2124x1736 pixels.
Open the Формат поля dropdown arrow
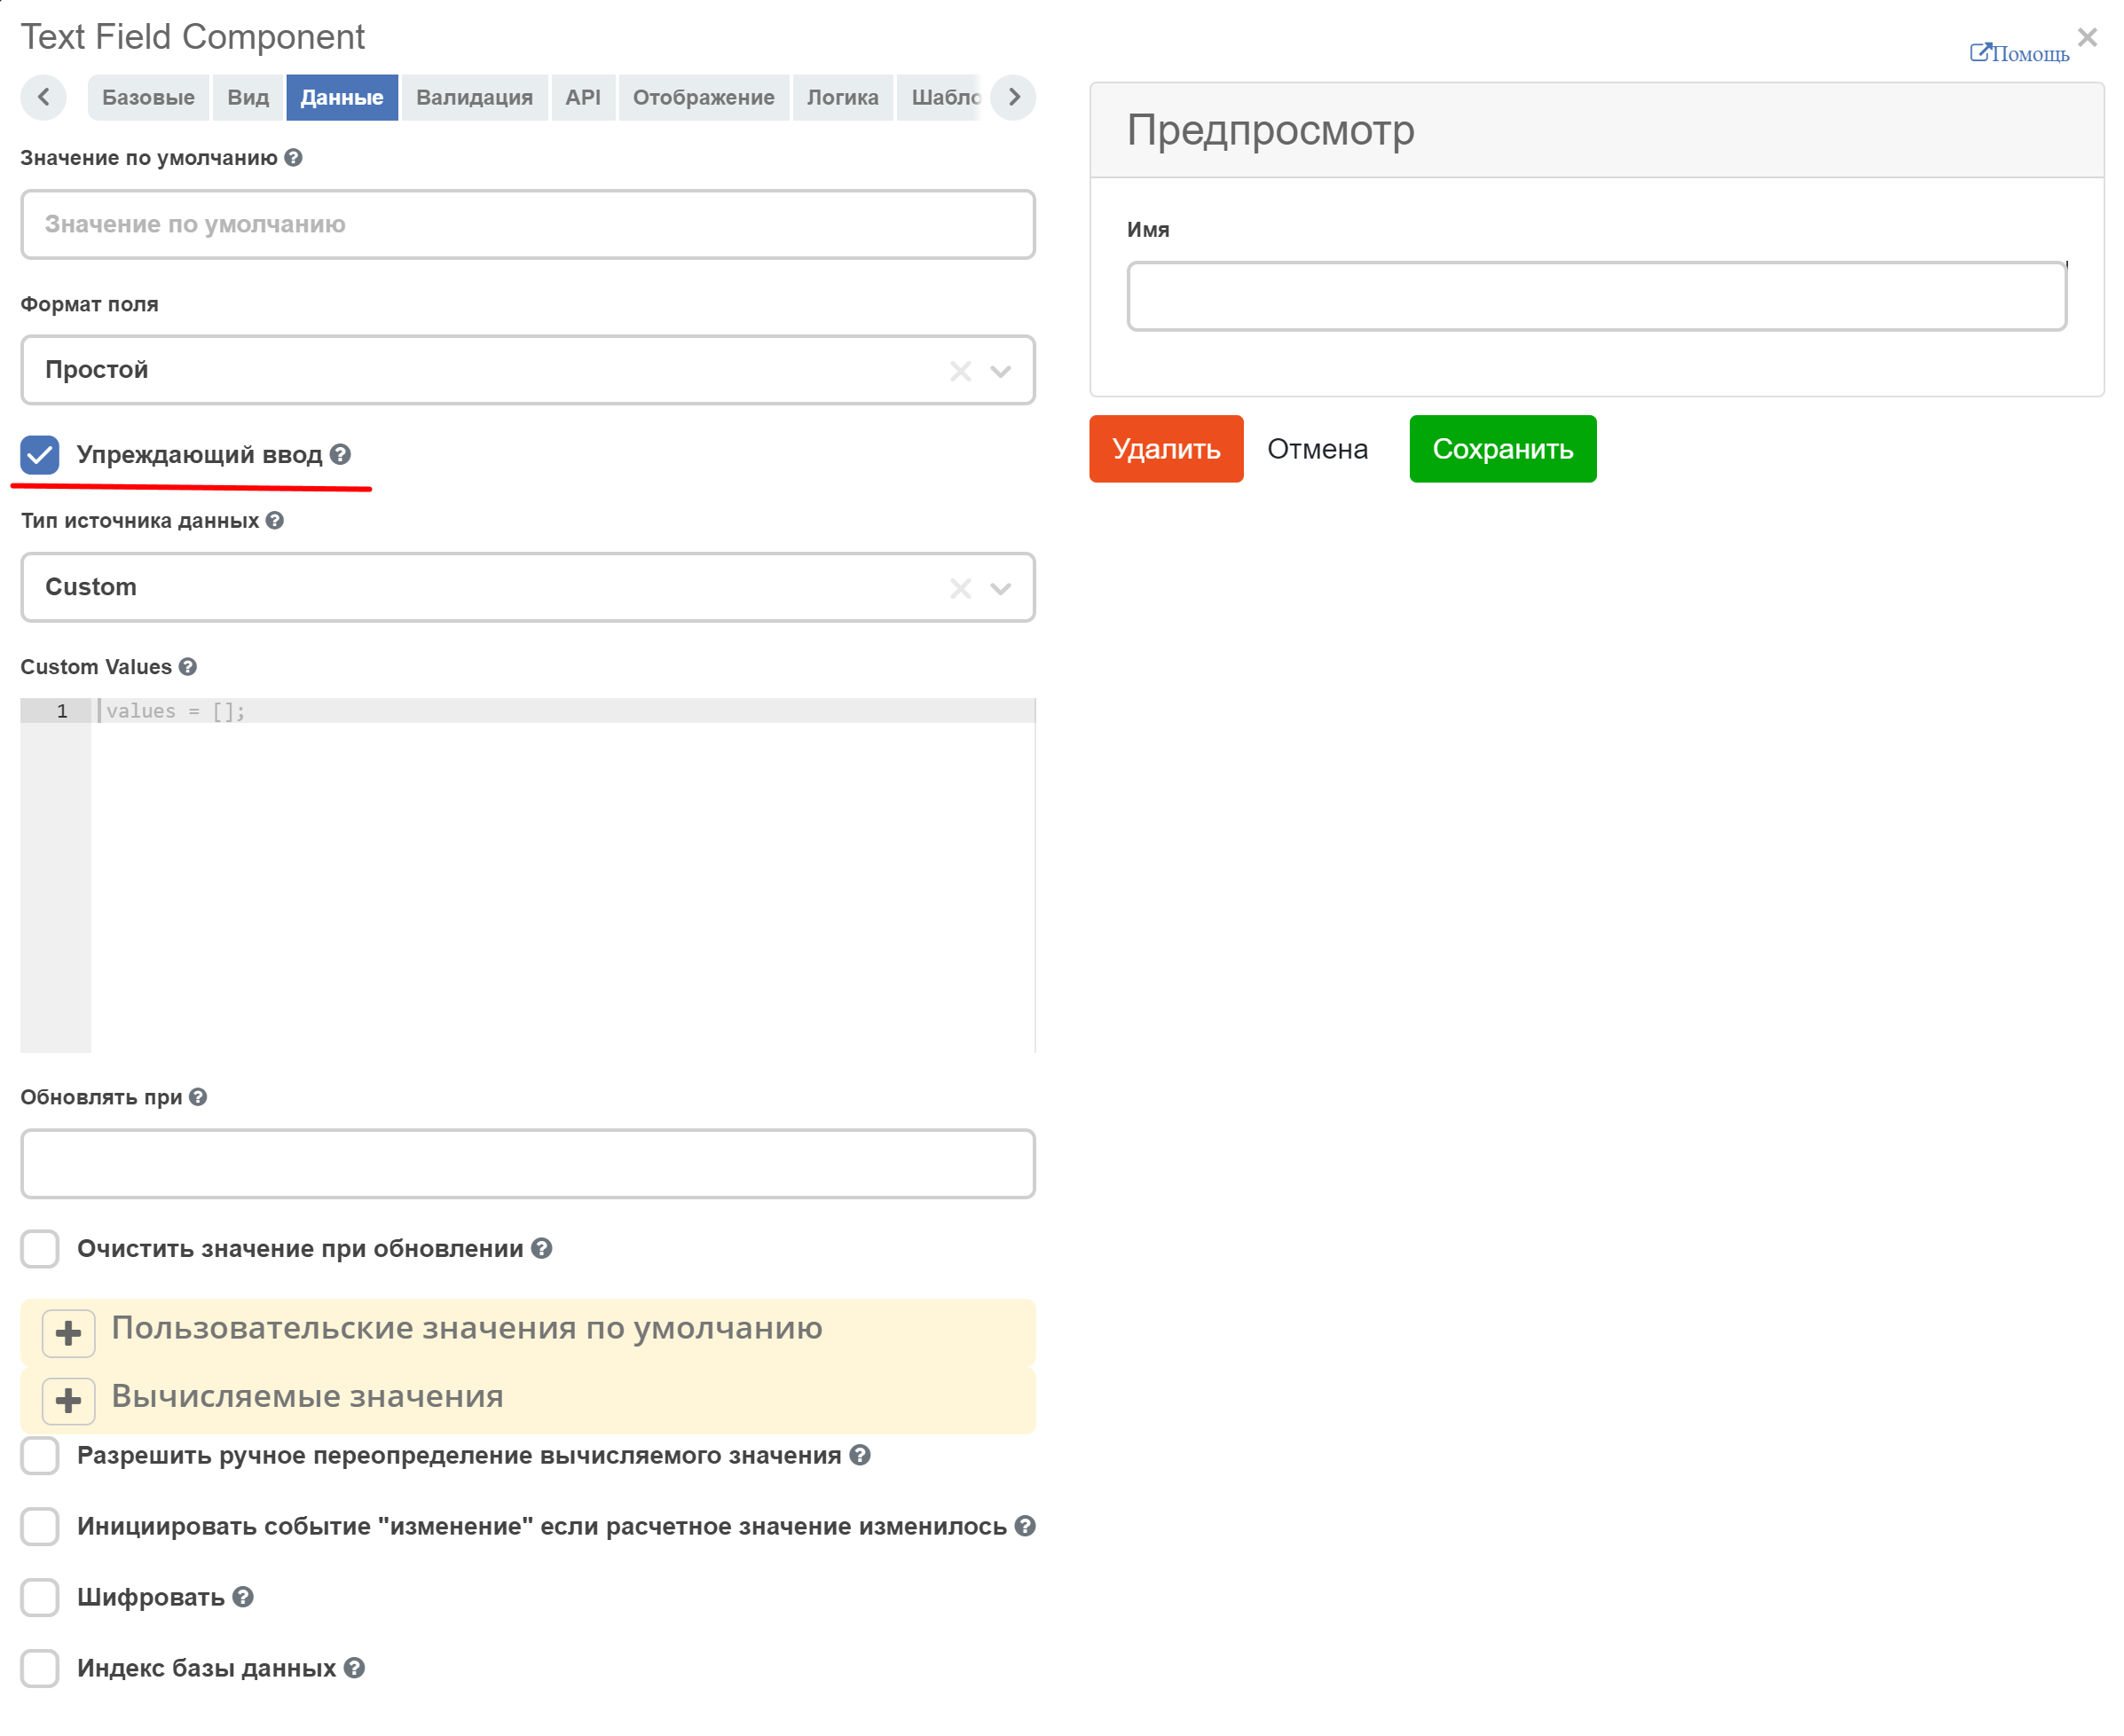coord(1001,372)
